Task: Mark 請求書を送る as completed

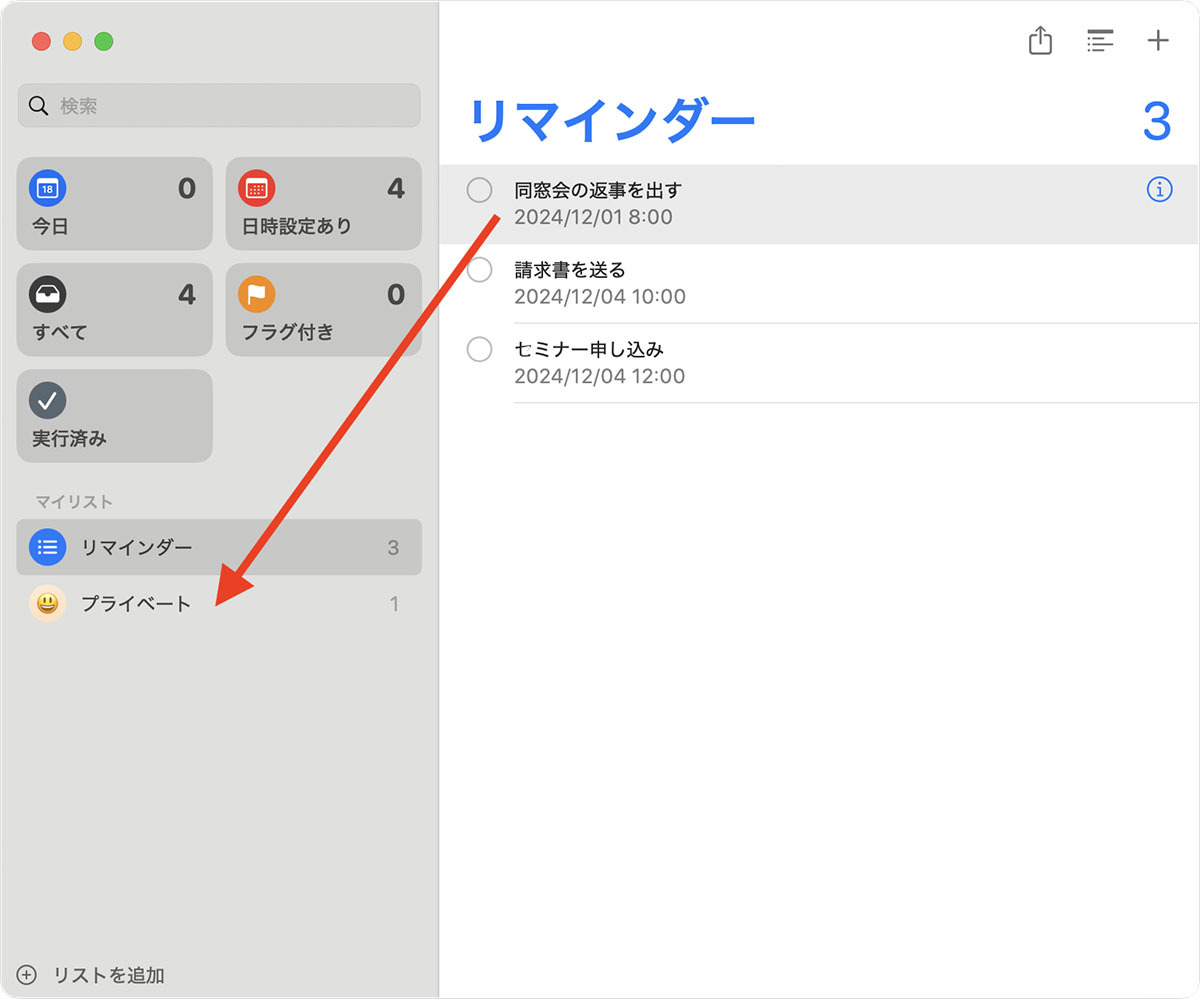Action: pos(480,269)
